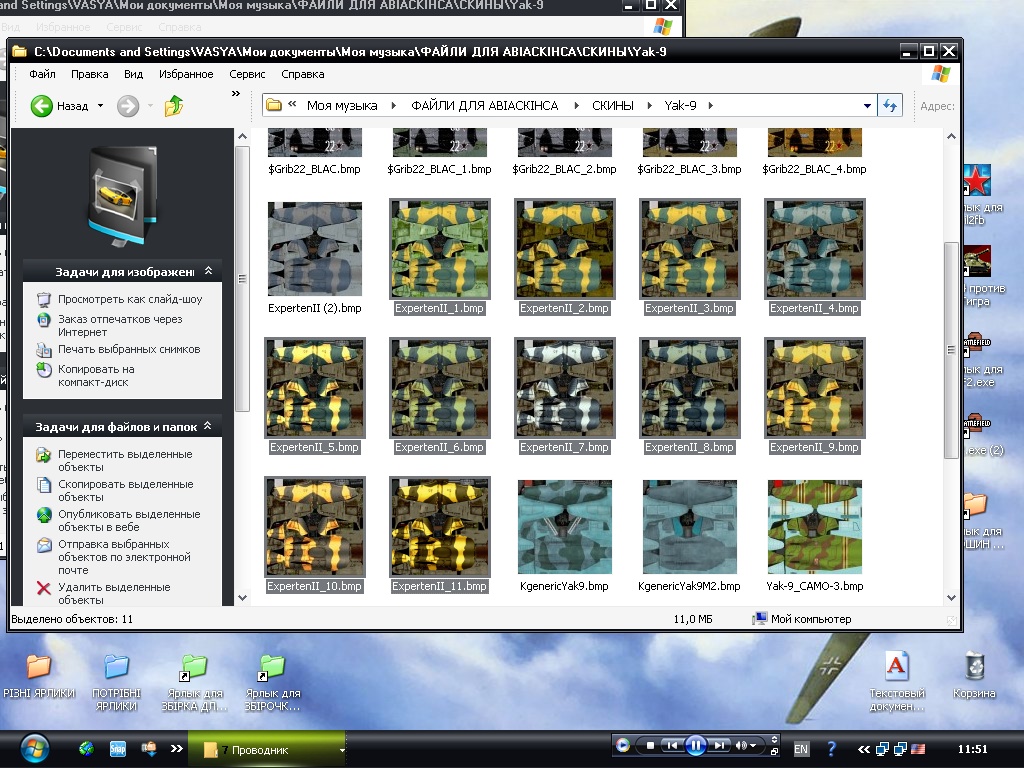Open the Справка menu
The image size is (1024, 768).
point(302,74)
